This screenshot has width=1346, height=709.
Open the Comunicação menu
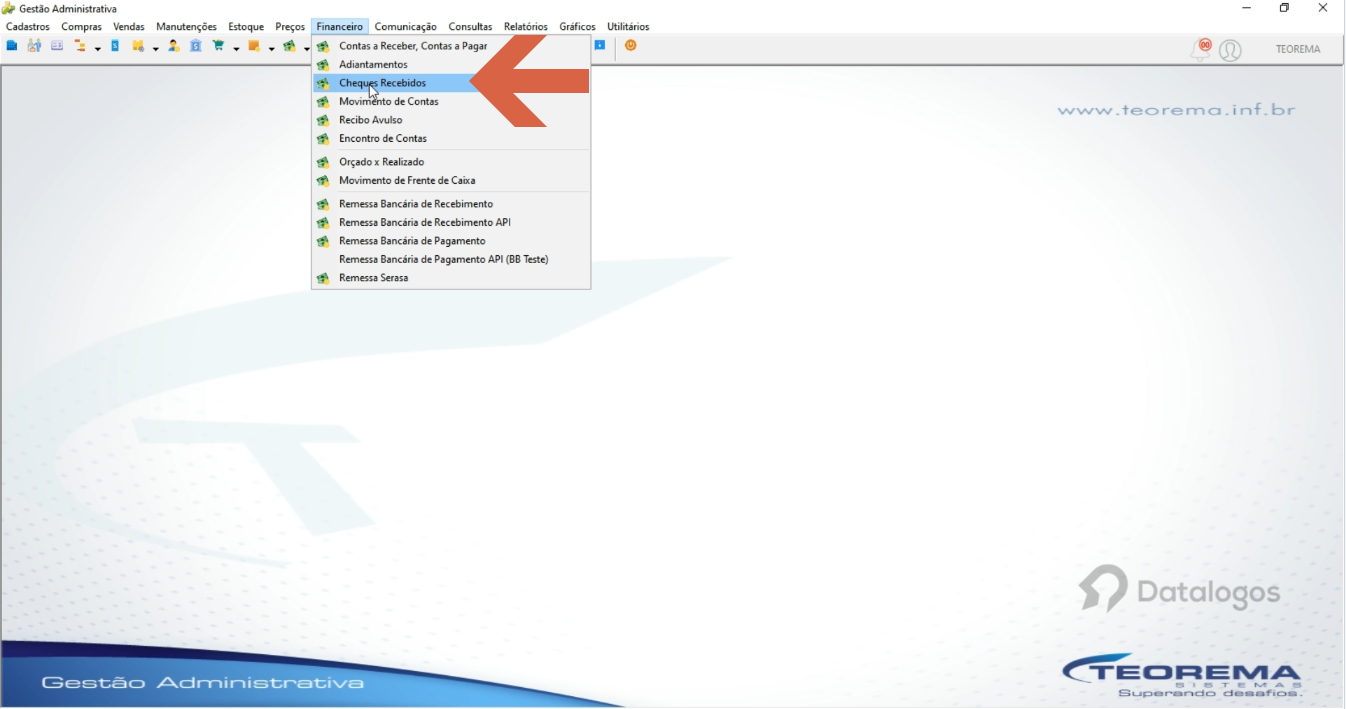coord(406,27)
